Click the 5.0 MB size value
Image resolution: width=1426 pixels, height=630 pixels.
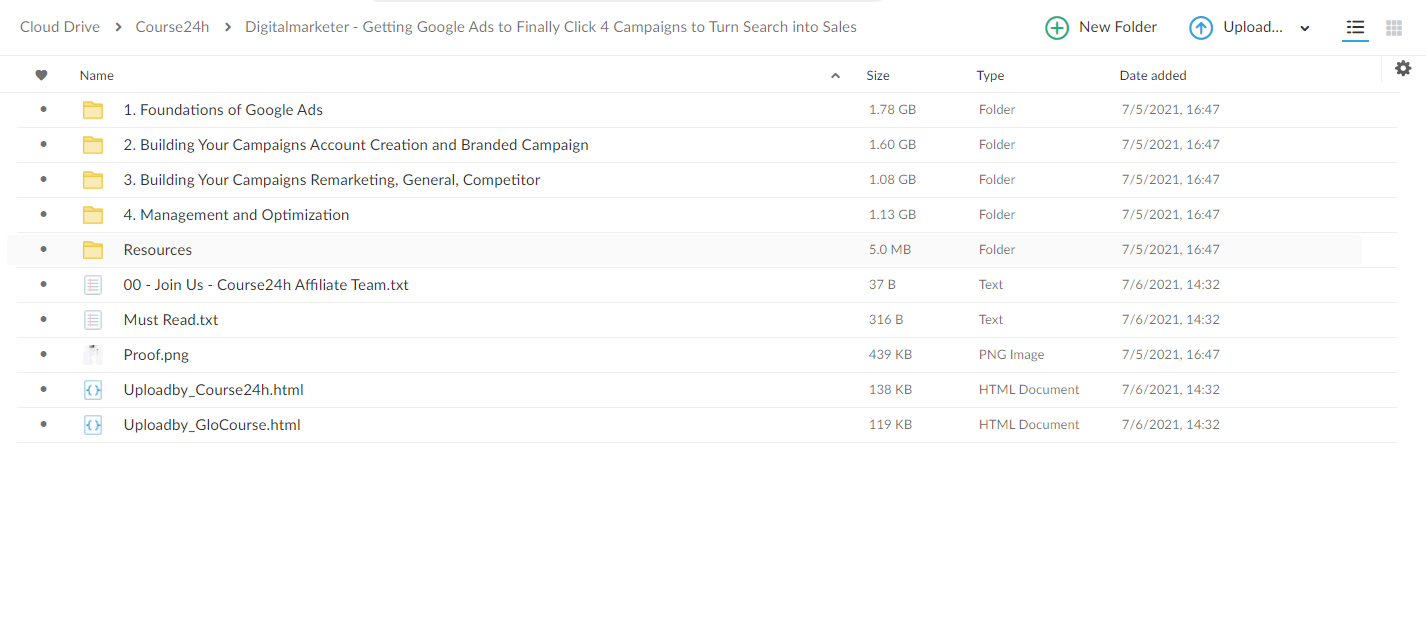(889, 250)
